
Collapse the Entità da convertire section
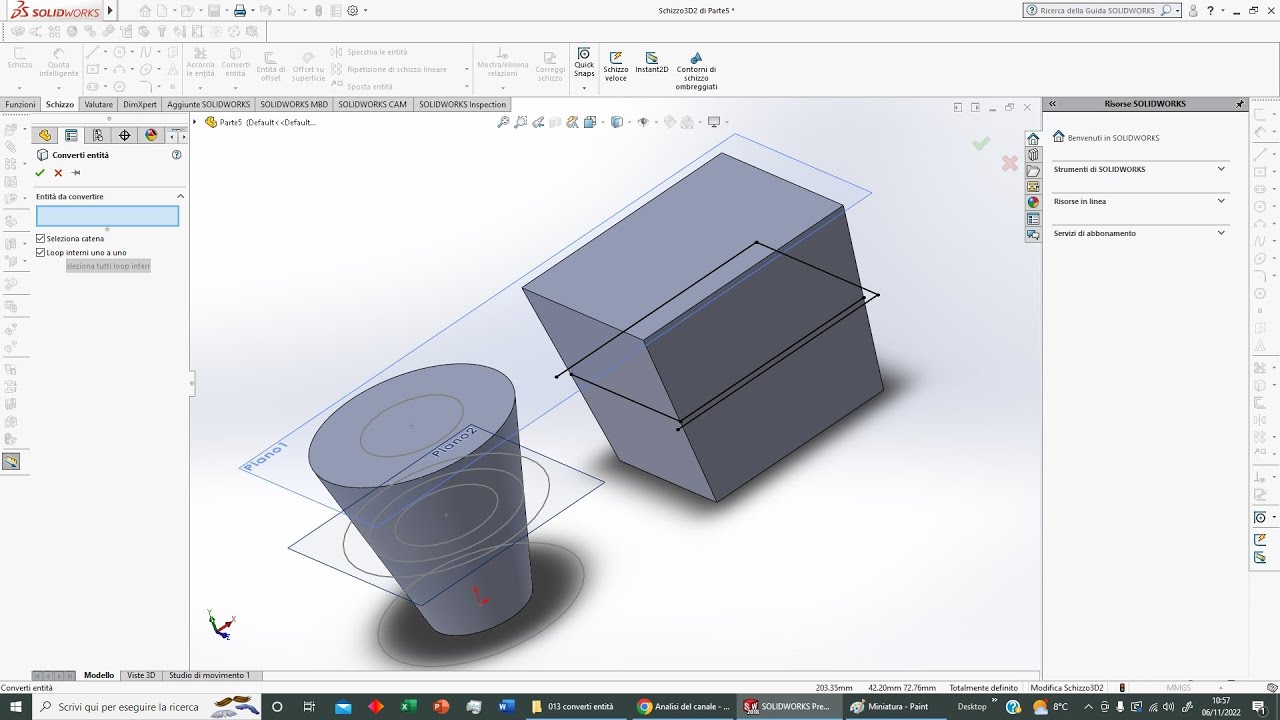point(180,197)
